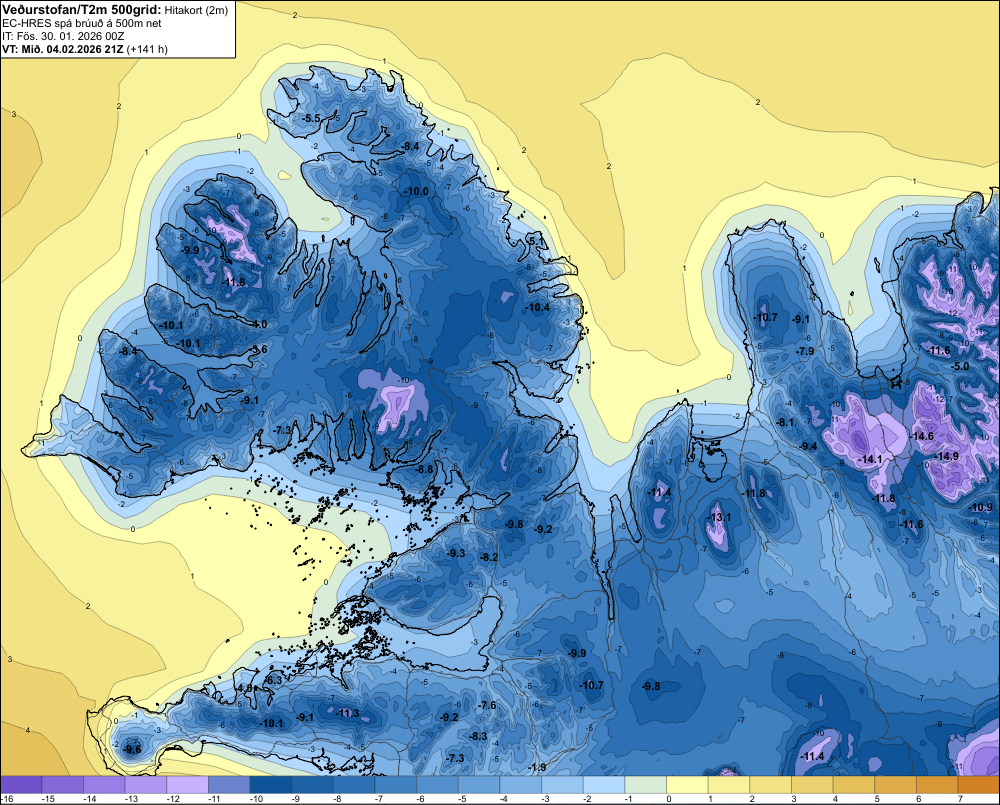This screenshot has height=805, width=1000.
Task: Click the temperature value '-7.6' on the map
Action: click(x=488, y=705)
